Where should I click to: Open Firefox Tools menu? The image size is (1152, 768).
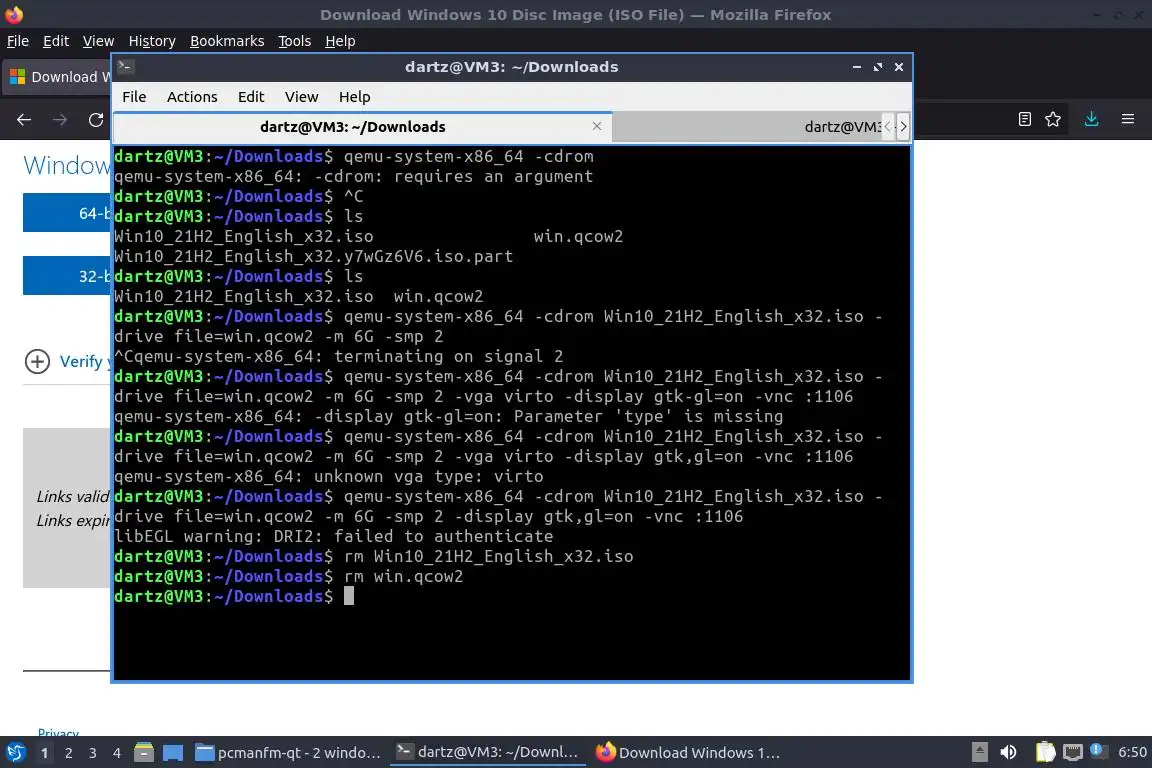295,41
